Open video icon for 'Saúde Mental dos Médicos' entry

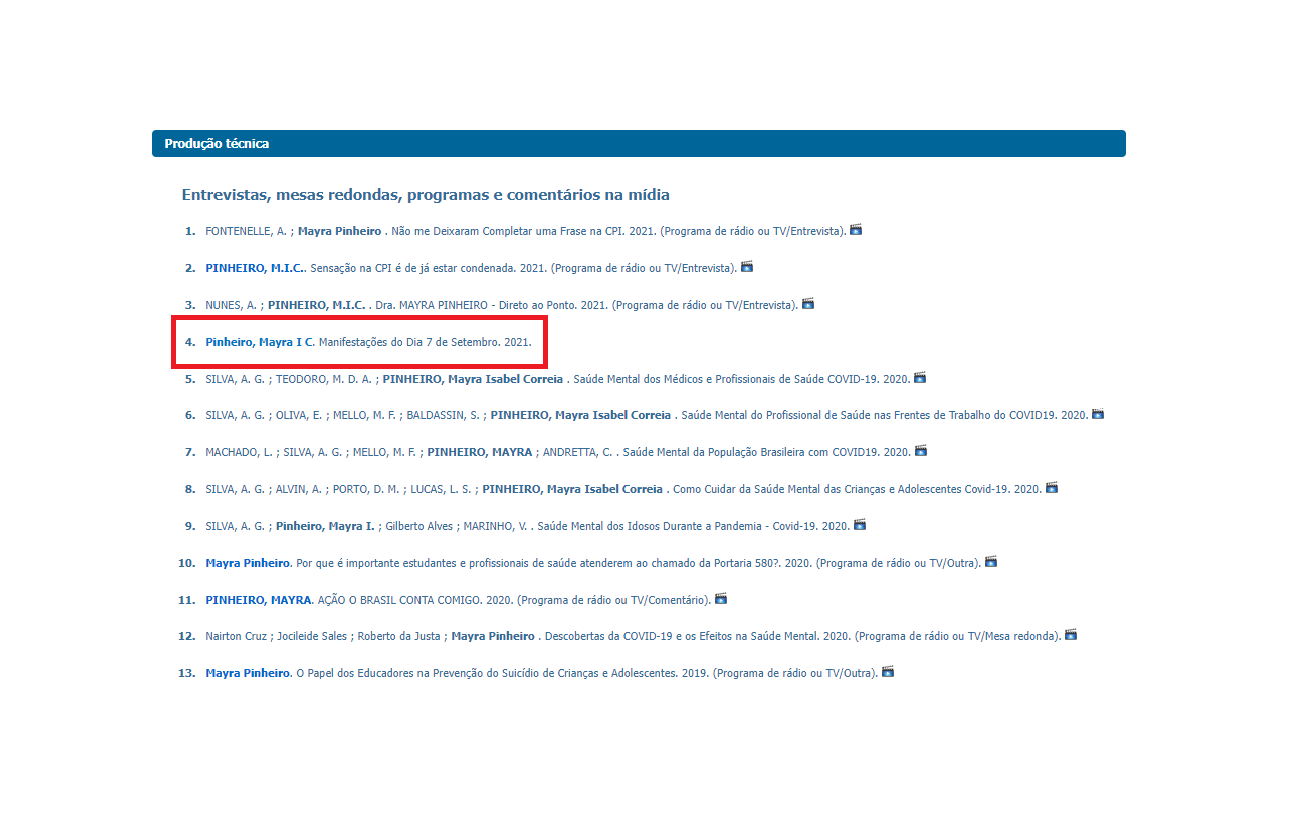tap(920, 378)
